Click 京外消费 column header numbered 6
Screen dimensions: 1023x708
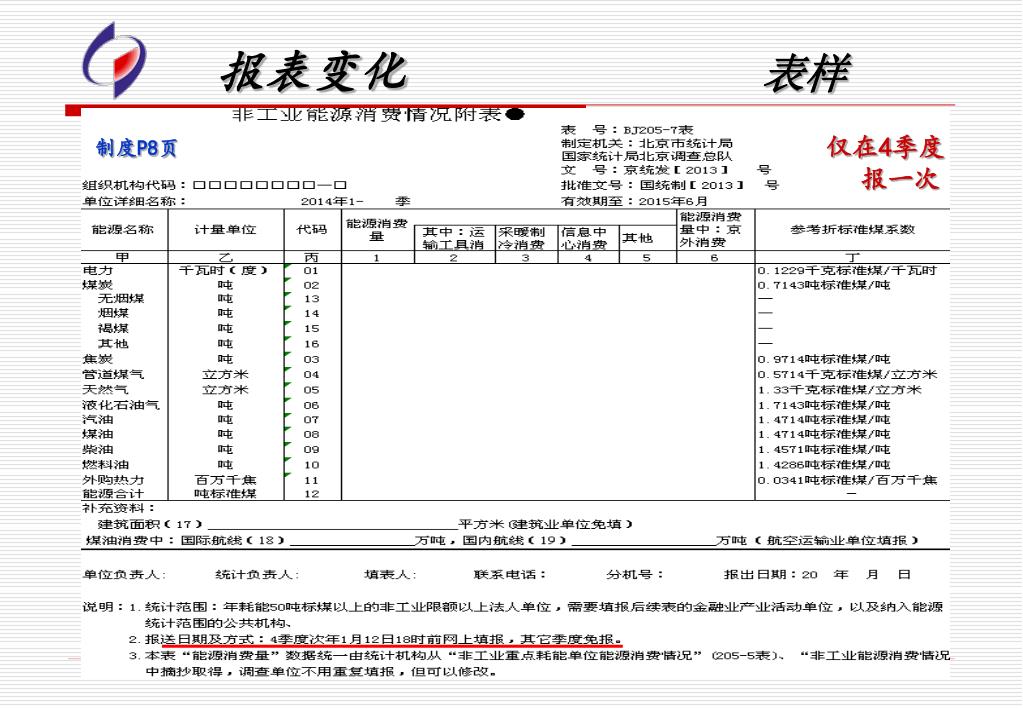[x=711, y=230]
